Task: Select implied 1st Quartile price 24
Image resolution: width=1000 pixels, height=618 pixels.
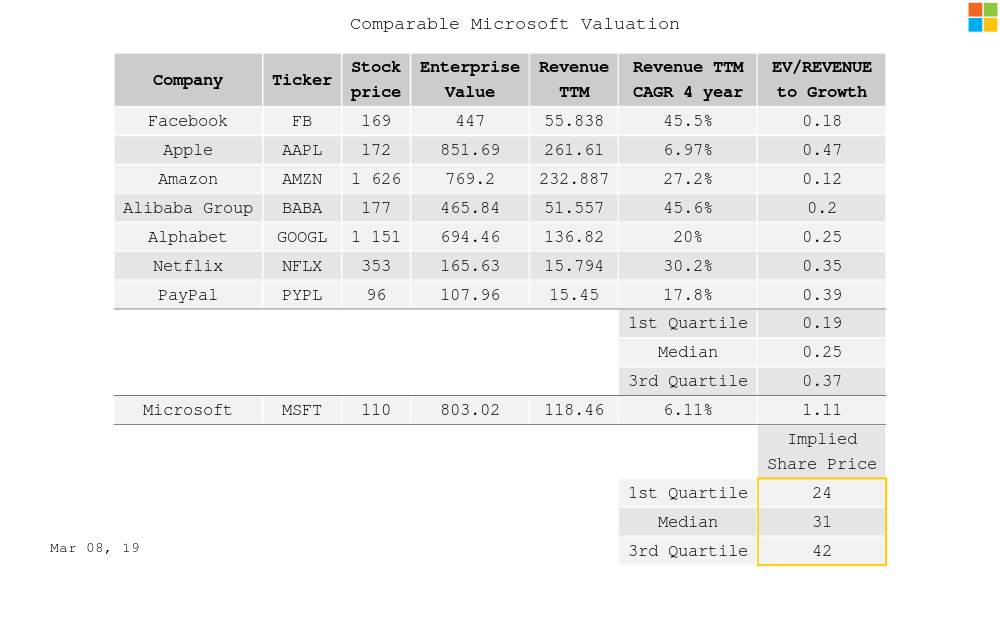Action: click(x=821, y=493)
